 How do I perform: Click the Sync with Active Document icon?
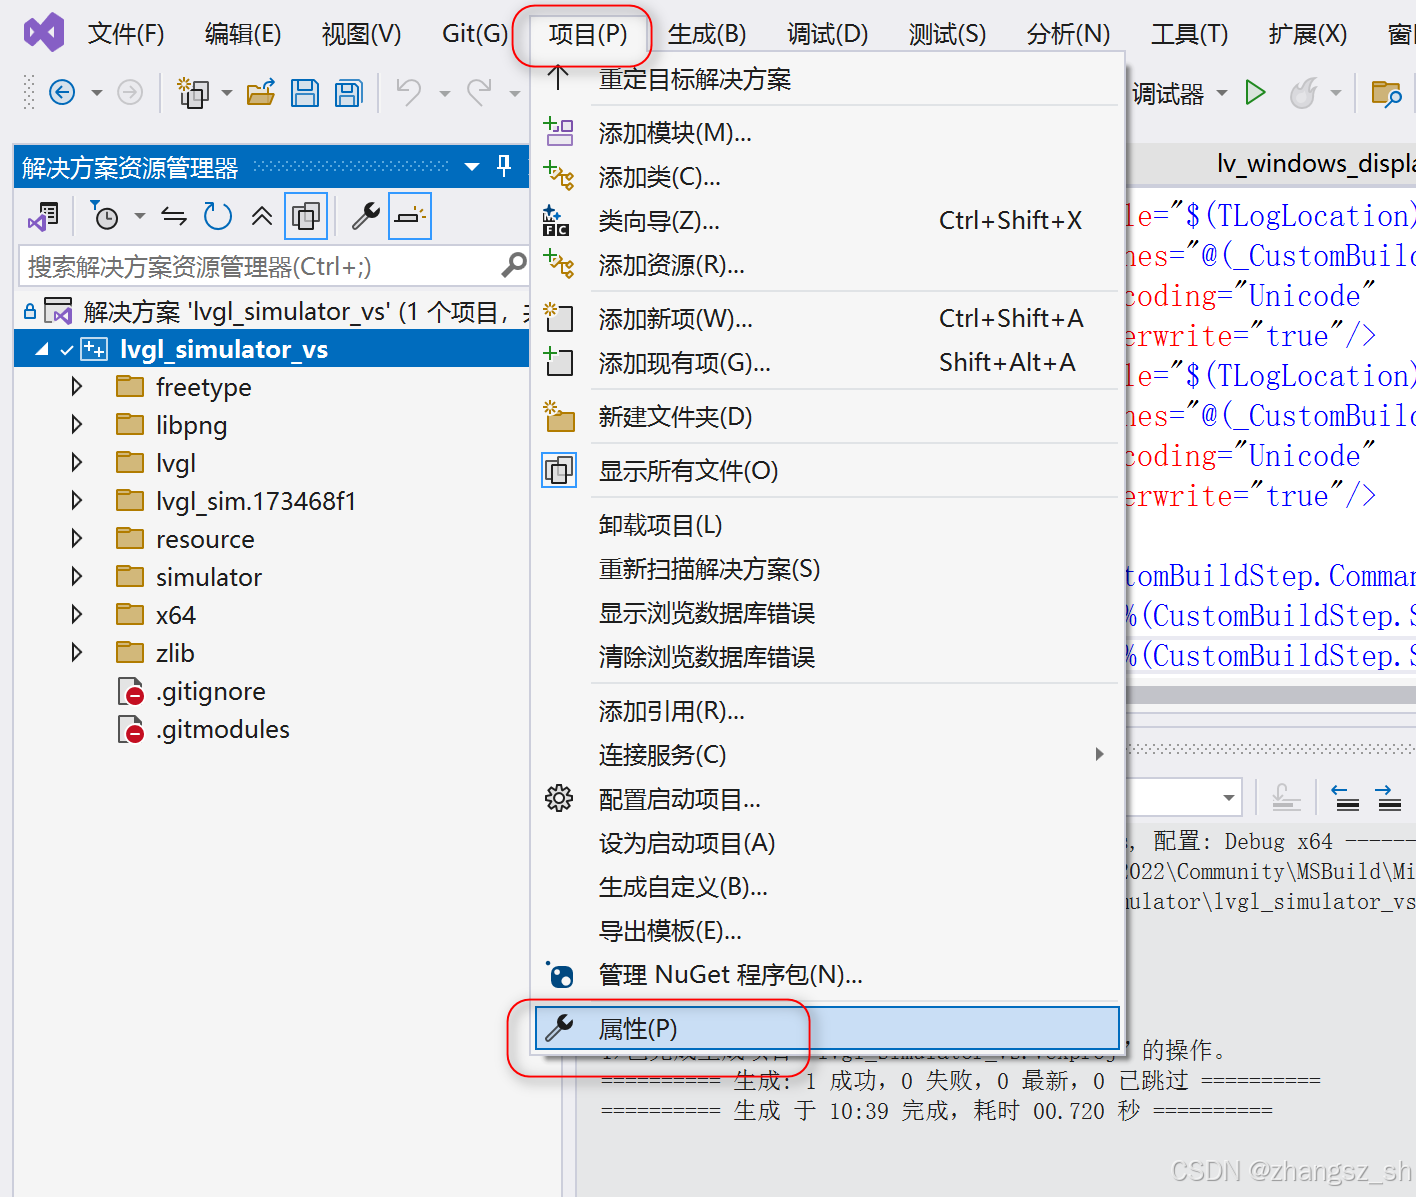point(174,216)
